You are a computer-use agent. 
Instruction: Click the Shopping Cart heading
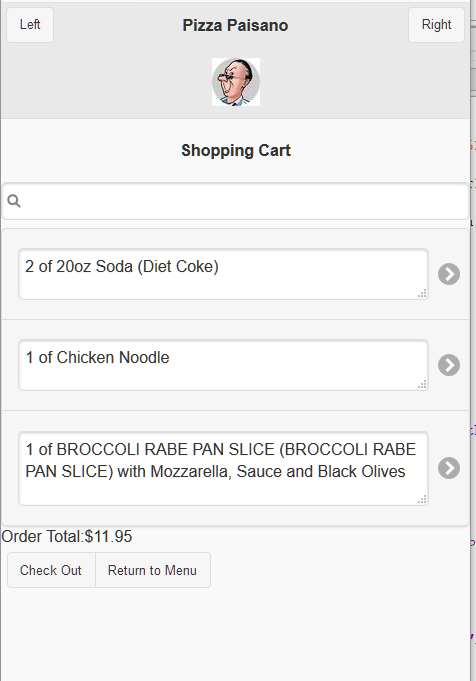click(x=236, y=151)
